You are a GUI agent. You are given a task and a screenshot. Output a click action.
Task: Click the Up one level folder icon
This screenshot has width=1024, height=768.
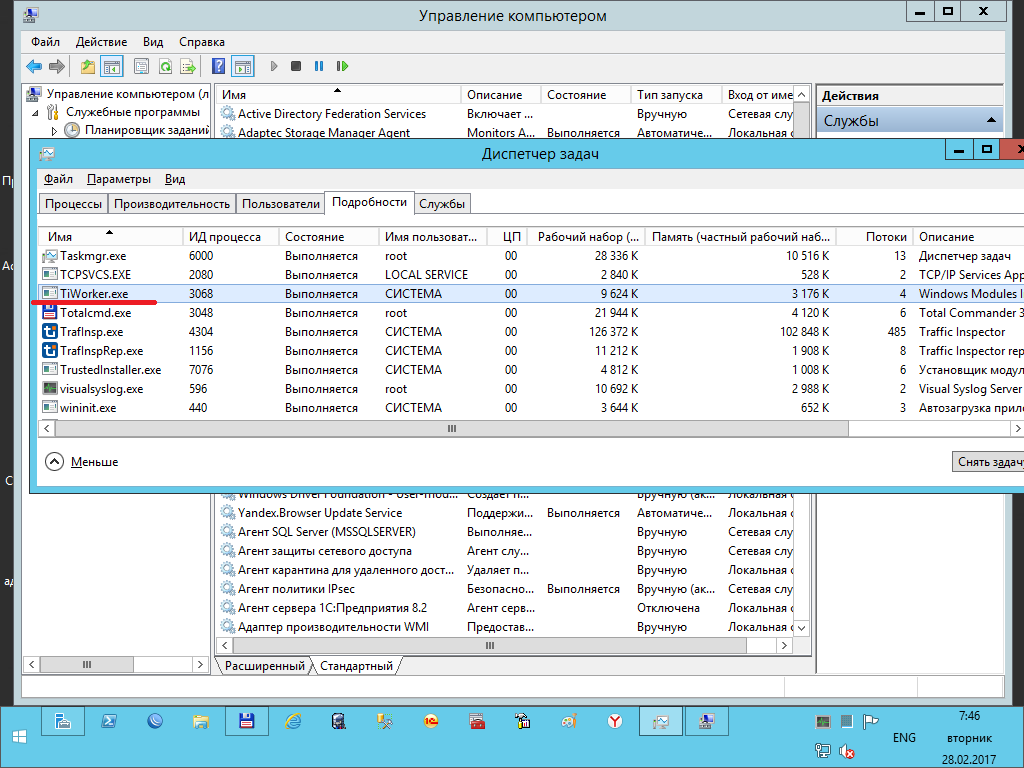[88, 66]
